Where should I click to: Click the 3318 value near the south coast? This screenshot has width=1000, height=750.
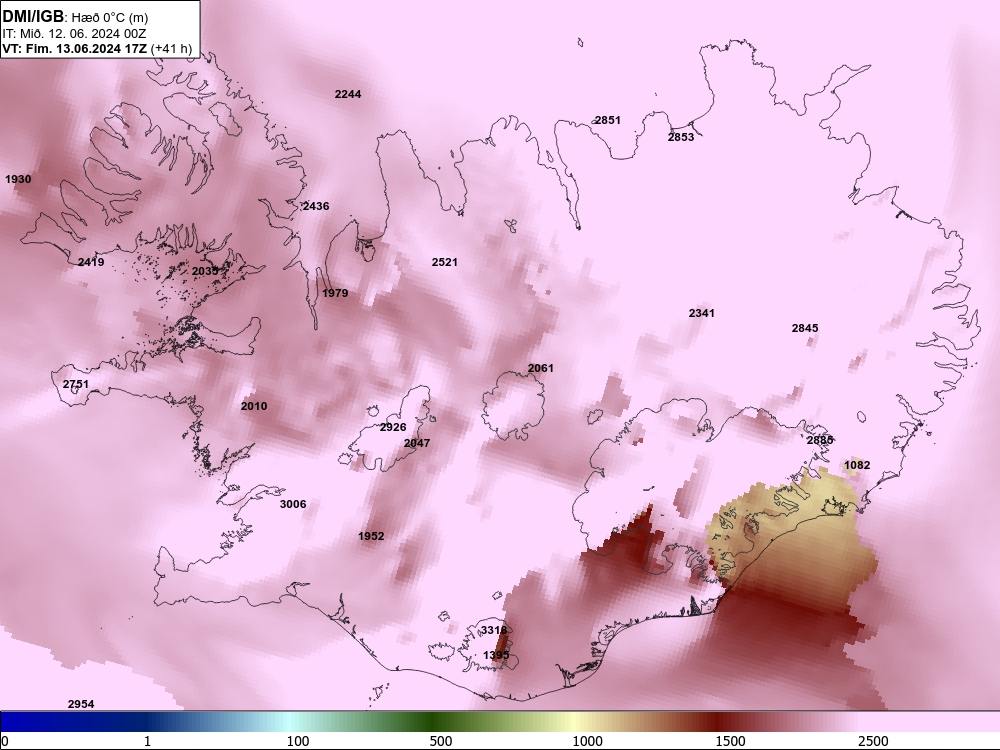[494, 630]
